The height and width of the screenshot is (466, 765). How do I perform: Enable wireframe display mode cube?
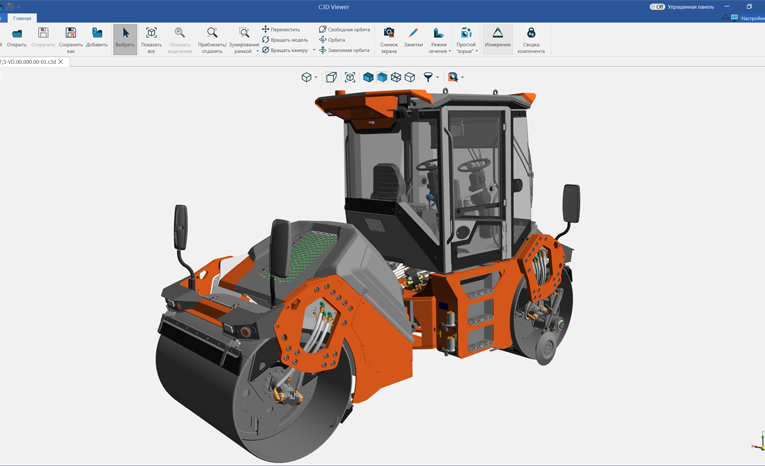396,77
